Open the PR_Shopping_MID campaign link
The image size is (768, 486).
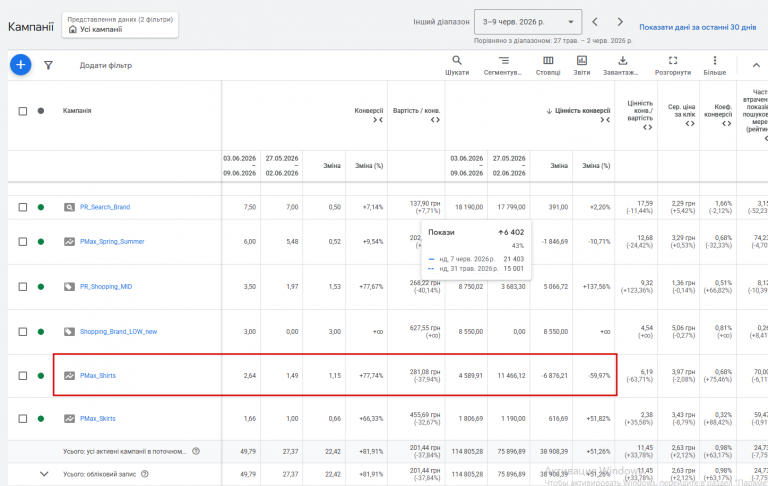[106, 287]
